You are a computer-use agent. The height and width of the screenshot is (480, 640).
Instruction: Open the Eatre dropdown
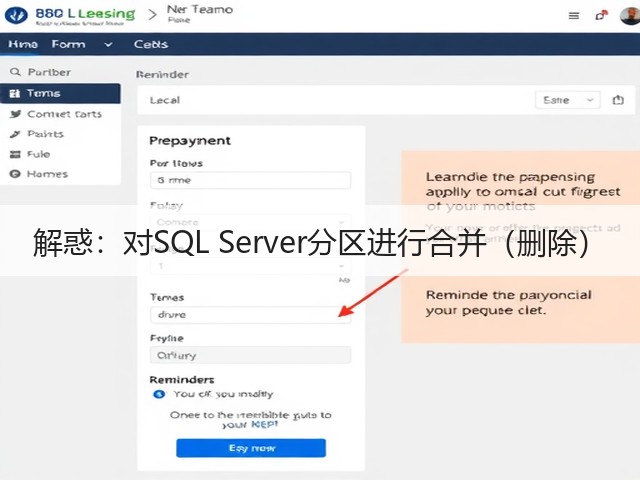[x=567, y=100]
